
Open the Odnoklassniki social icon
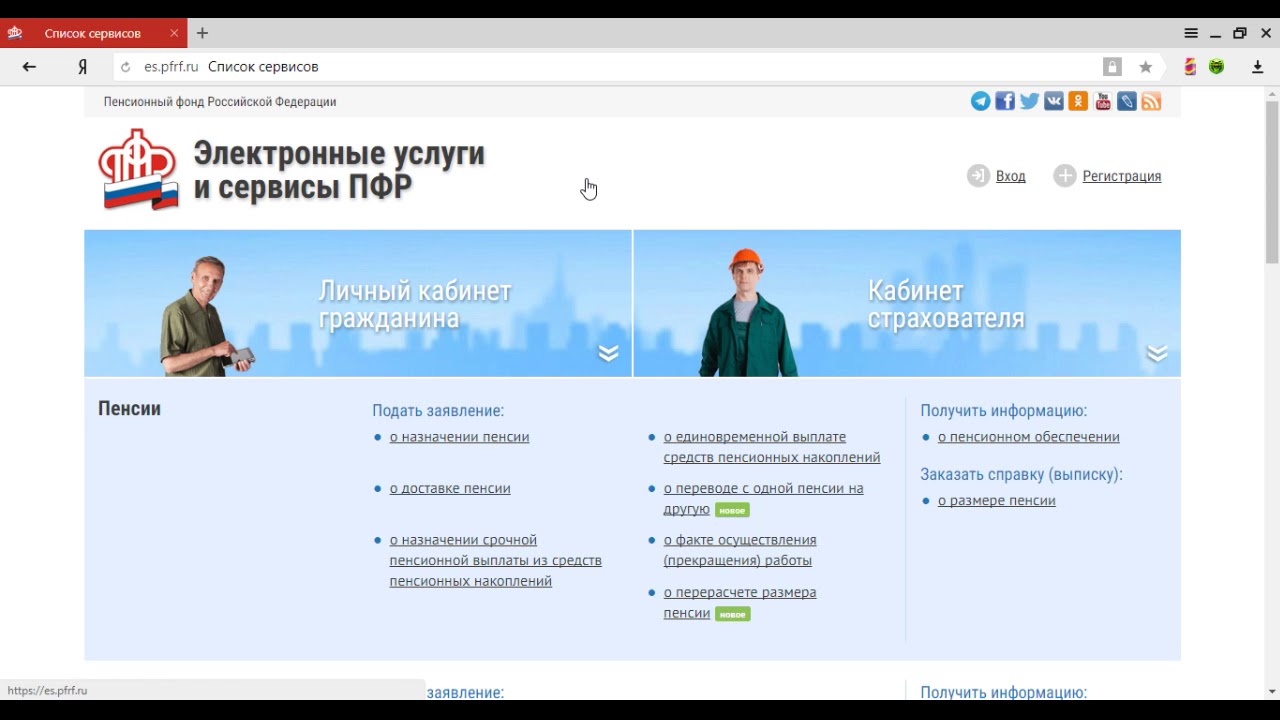pos(1078,101)
